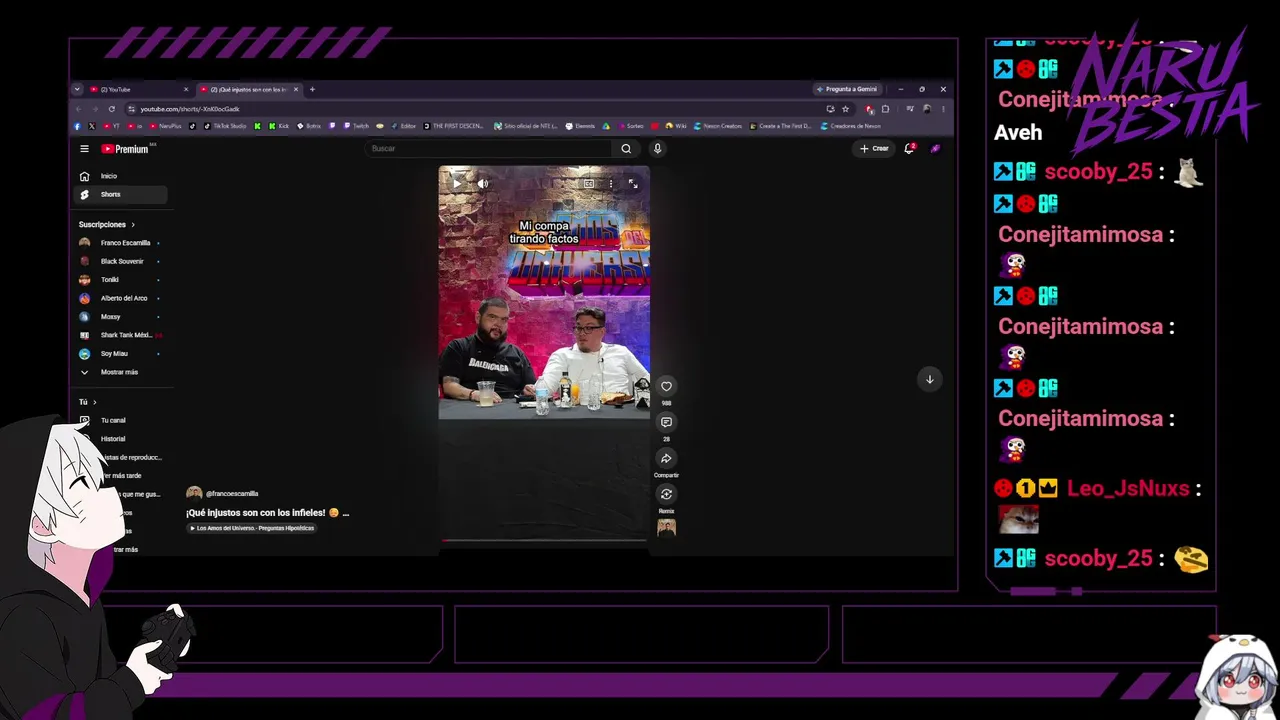Seek on the Short progress bar
The width and height of the screenshot is (1280, 720).
pos(544,540)
